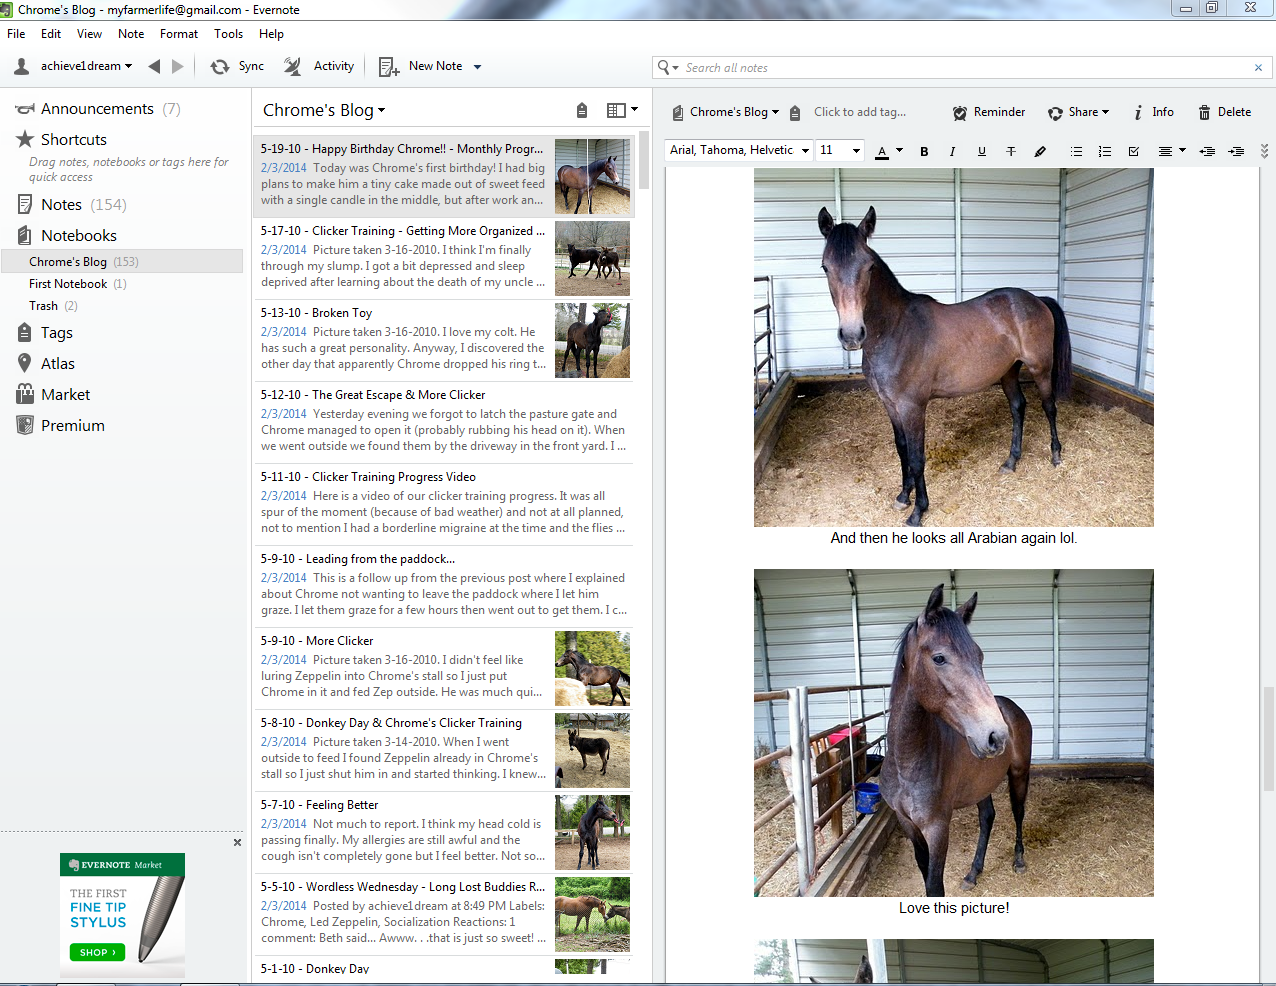Open the Notebooks section

67,235
